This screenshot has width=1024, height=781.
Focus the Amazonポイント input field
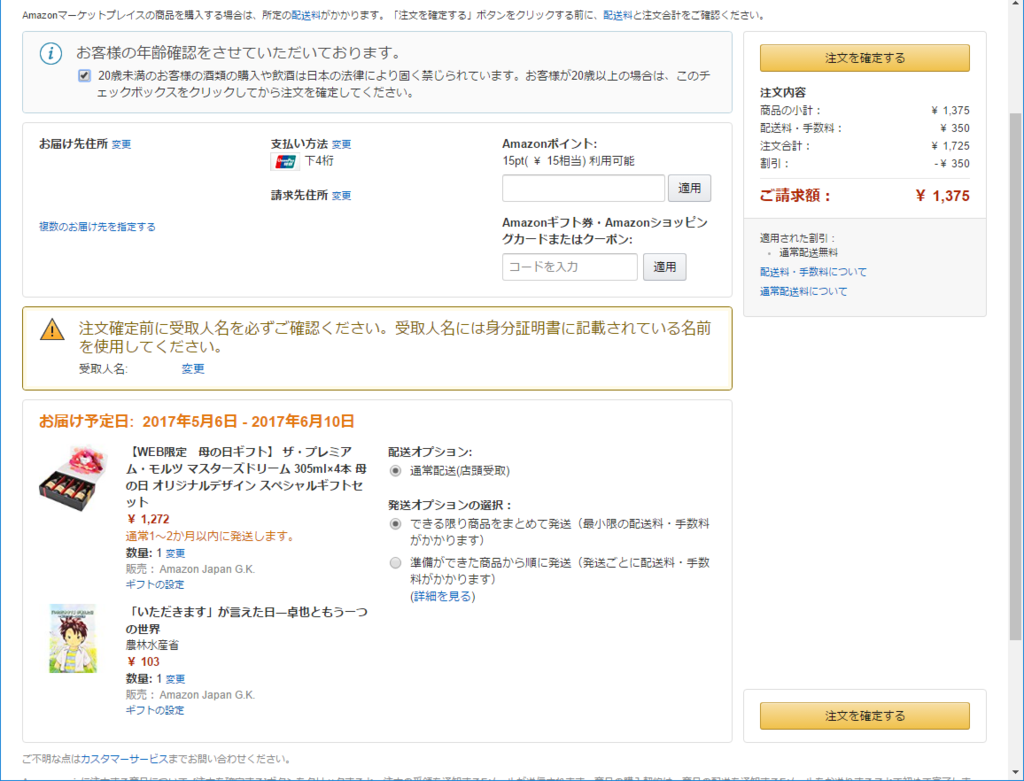tap(583, 188)
